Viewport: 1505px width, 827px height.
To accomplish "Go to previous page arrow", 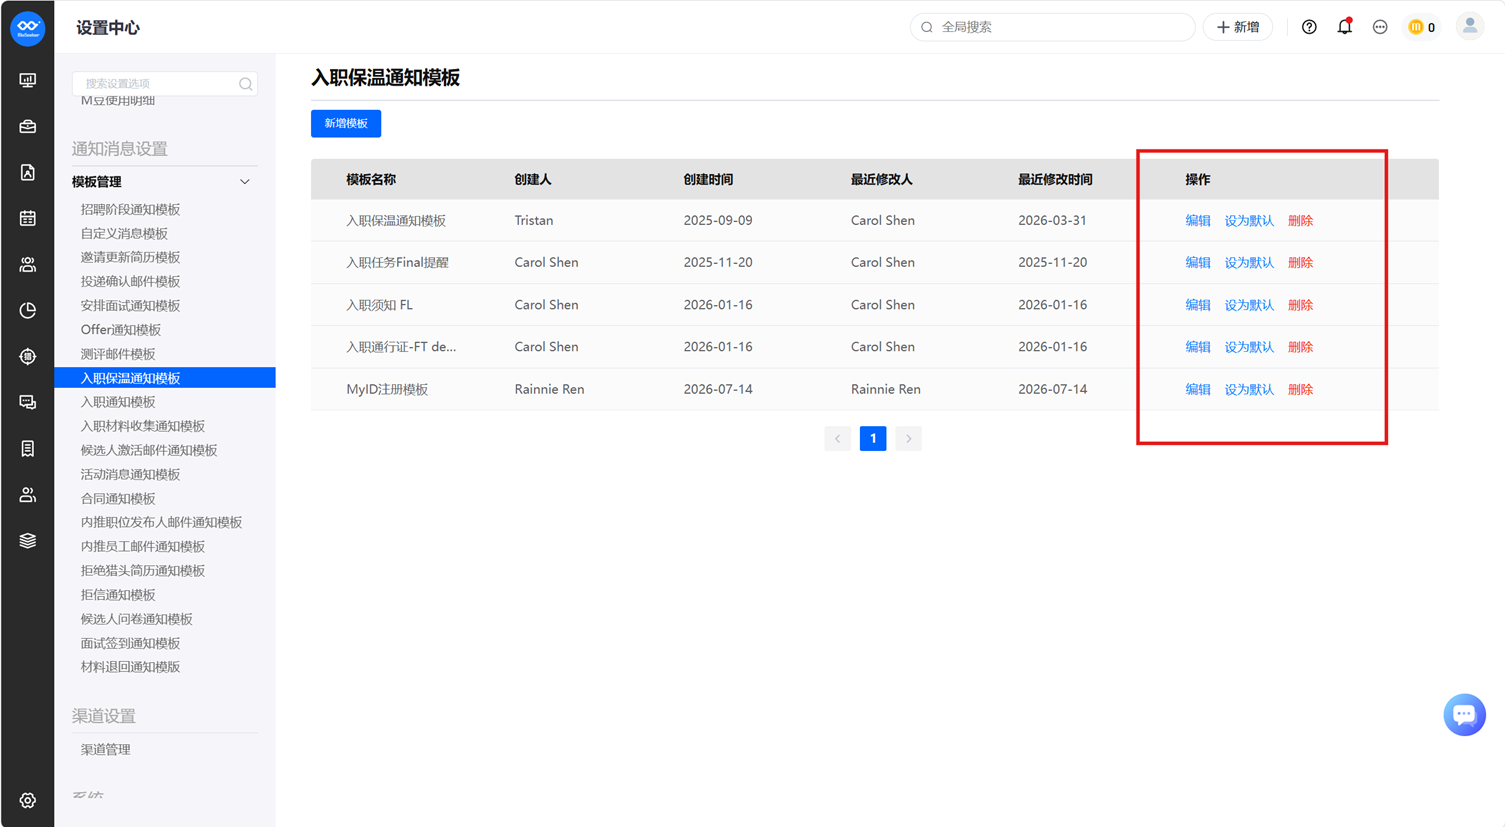I will pyautogui.click(x=837, y=438).
